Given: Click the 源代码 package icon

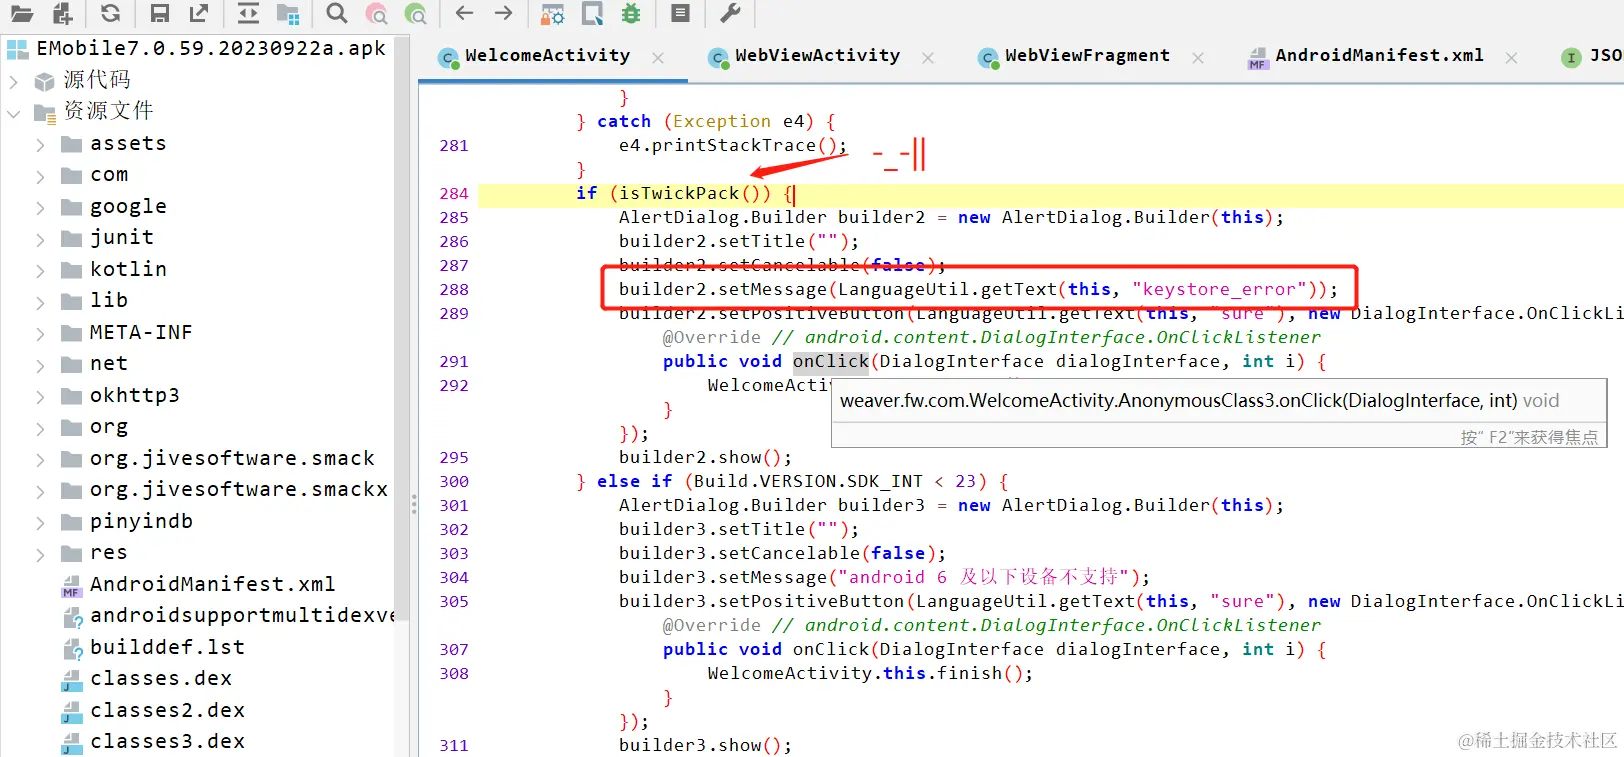Looking at the screenshot, I should click(45, 81).
